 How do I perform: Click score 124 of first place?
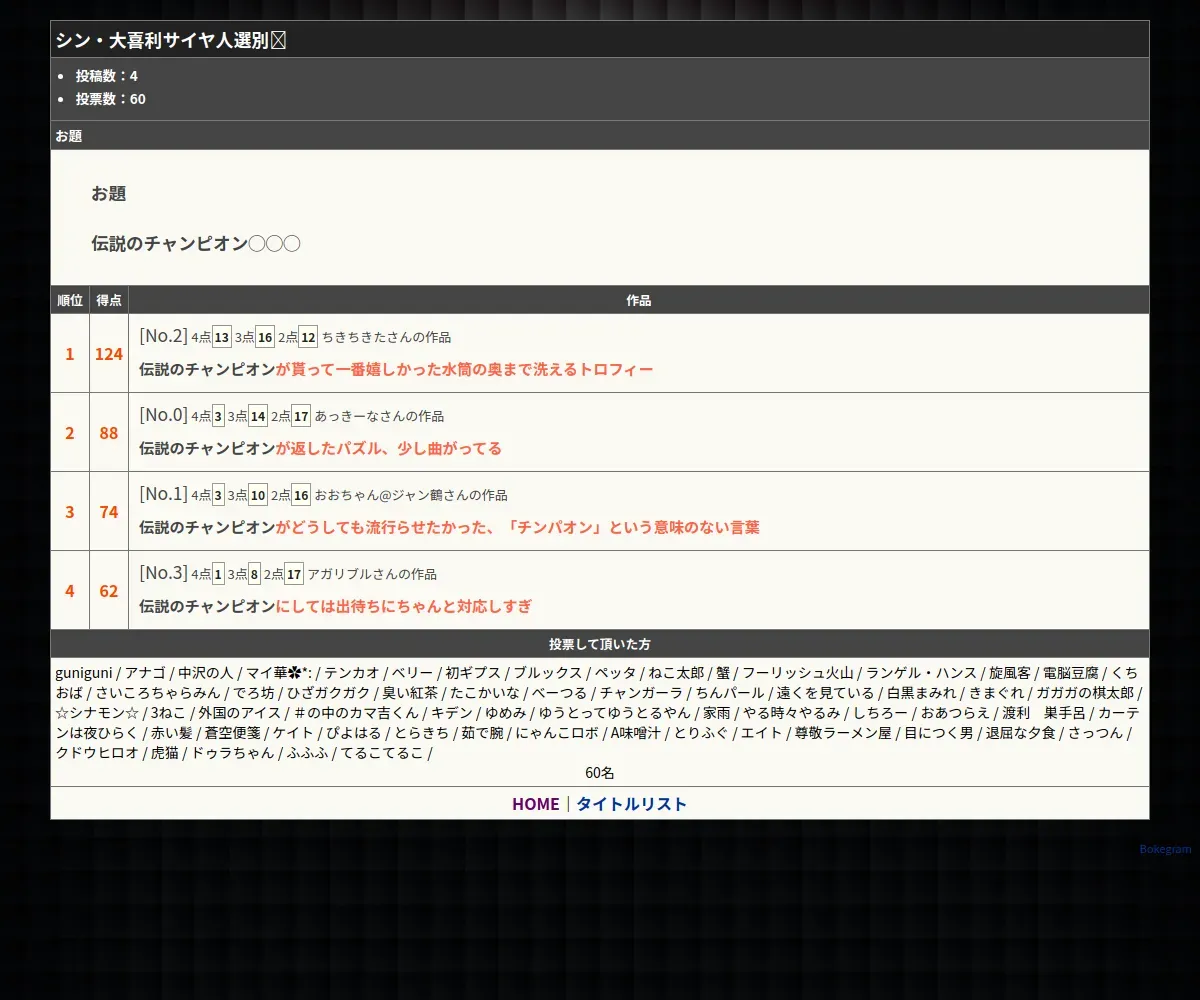(x=109, y=354)
